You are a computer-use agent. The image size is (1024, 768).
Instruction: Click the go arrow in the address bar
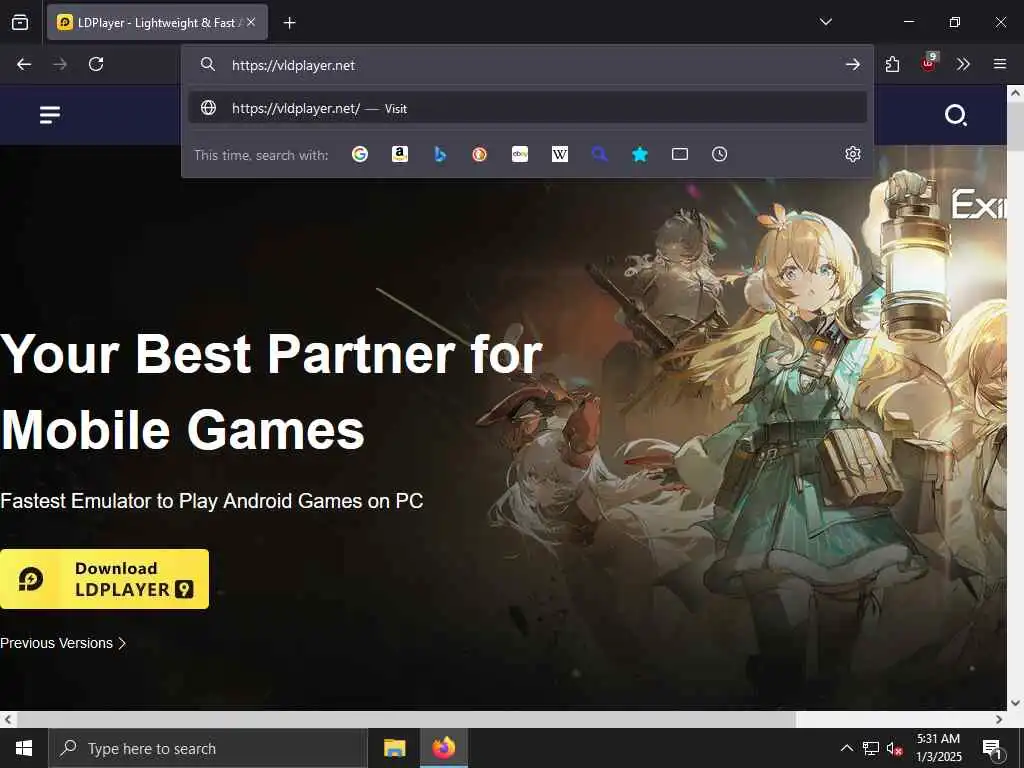pyautogui.click(x=853, y=64)
